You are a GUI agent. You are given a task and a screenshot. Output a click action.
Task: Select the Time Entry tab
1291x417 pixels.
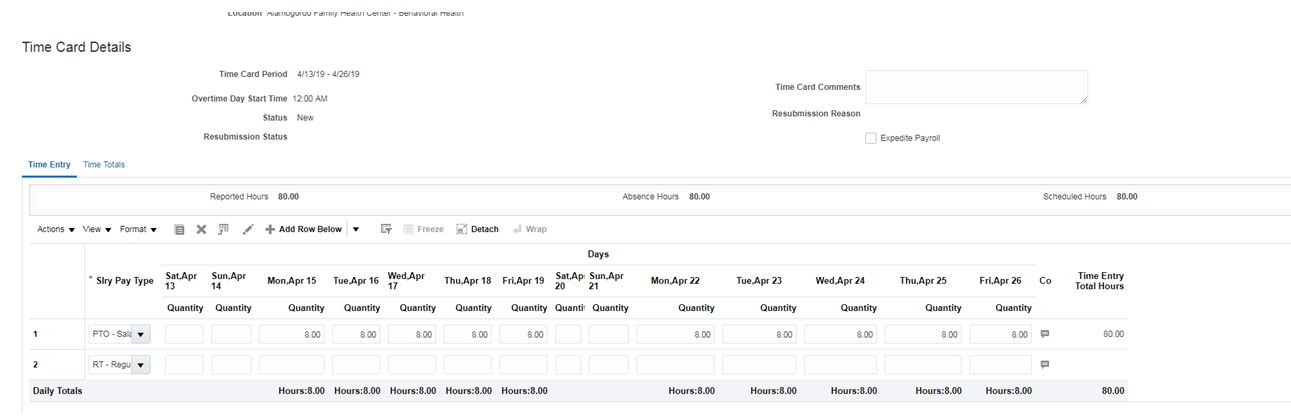[49, 164]
